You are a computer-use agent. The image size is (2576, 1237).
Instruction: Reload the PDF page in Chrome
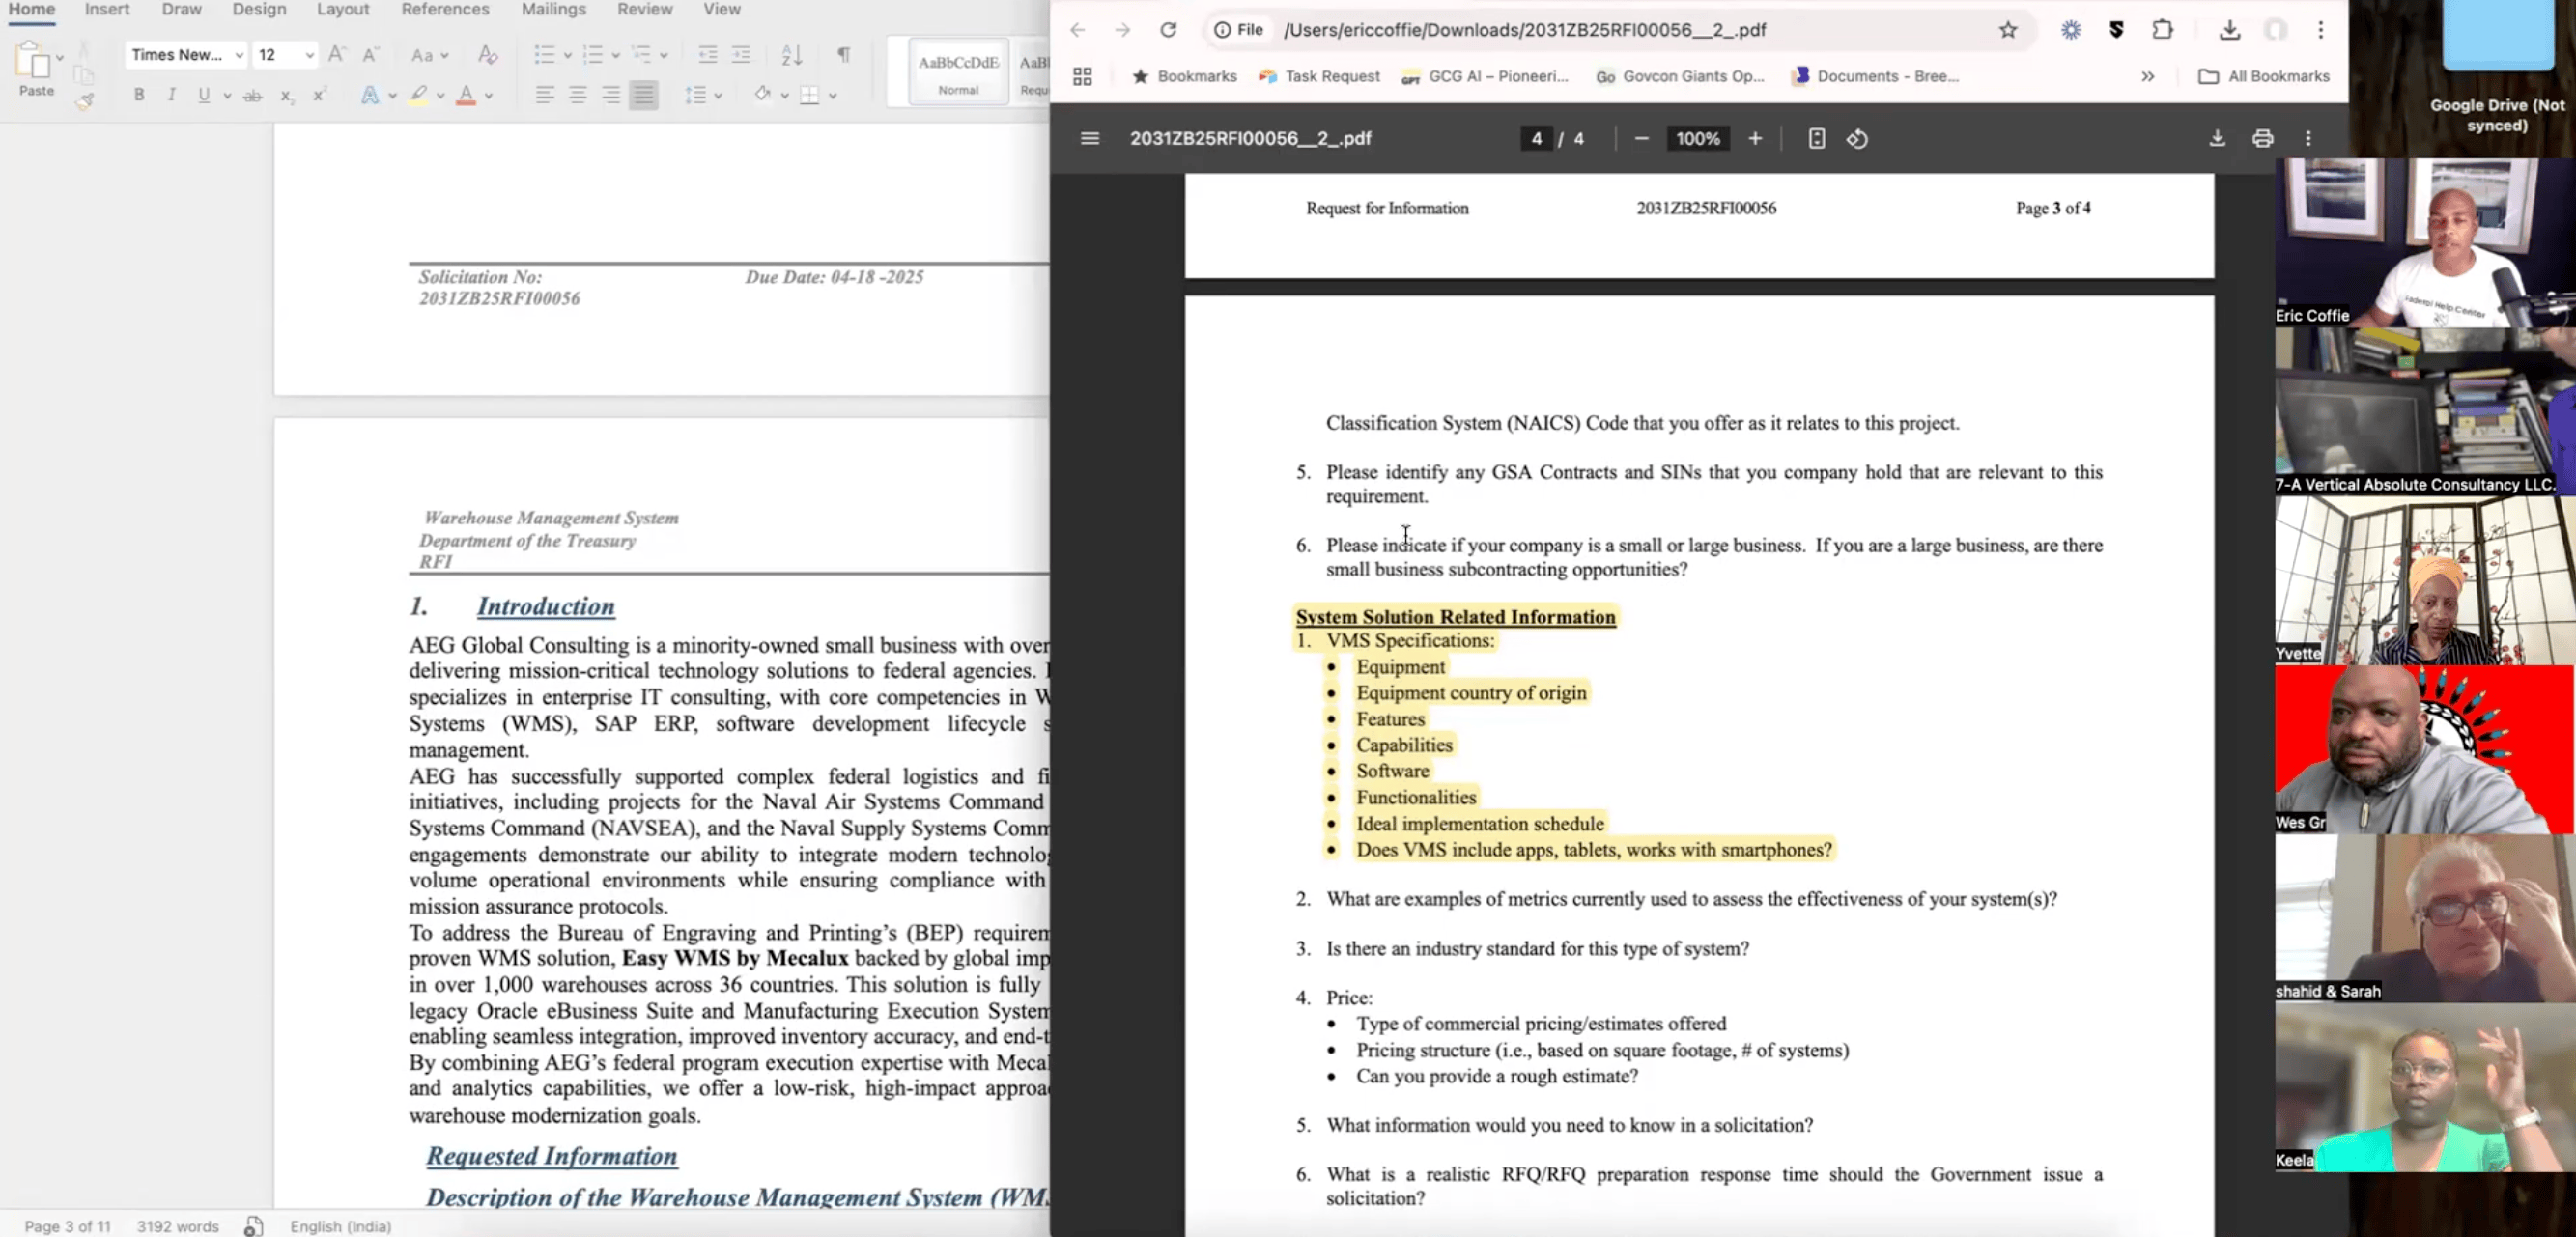point(1168,30)
